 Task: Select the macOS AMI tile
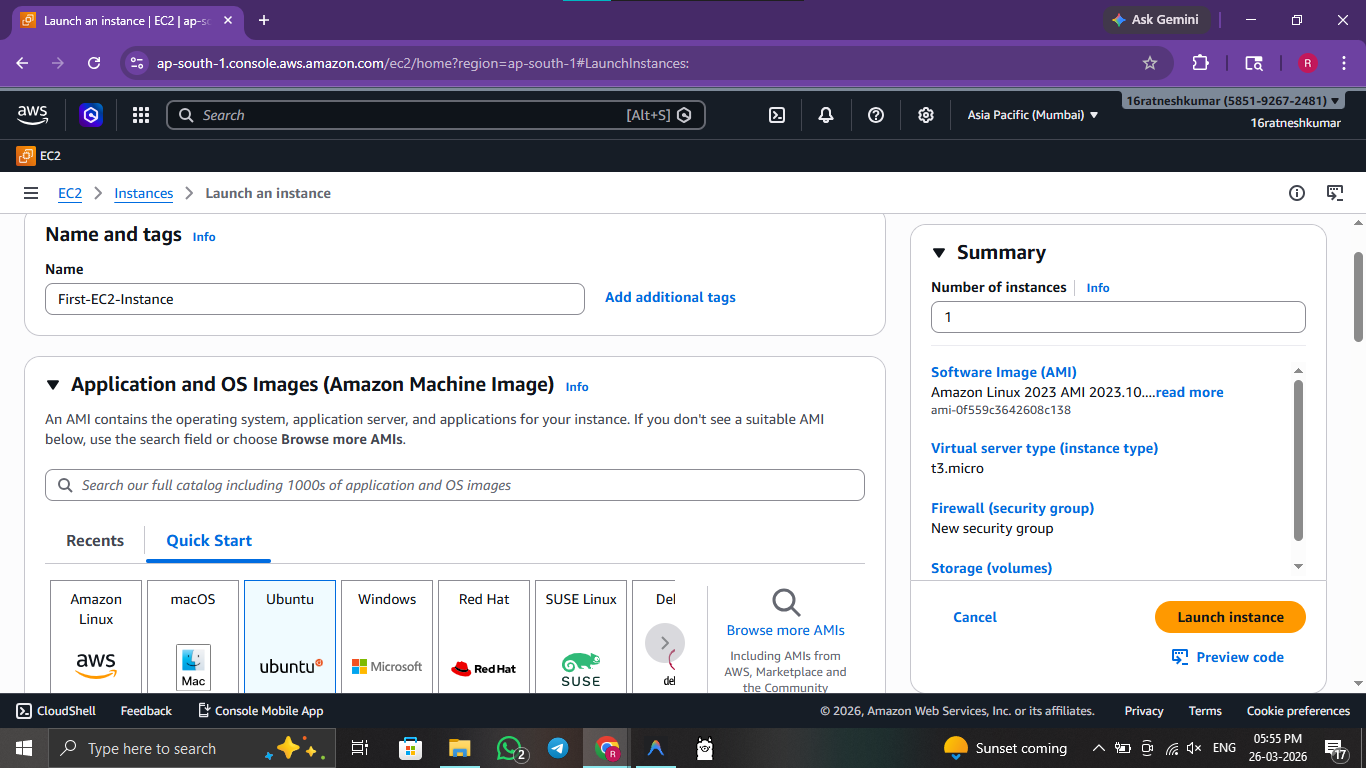[193, 636]
